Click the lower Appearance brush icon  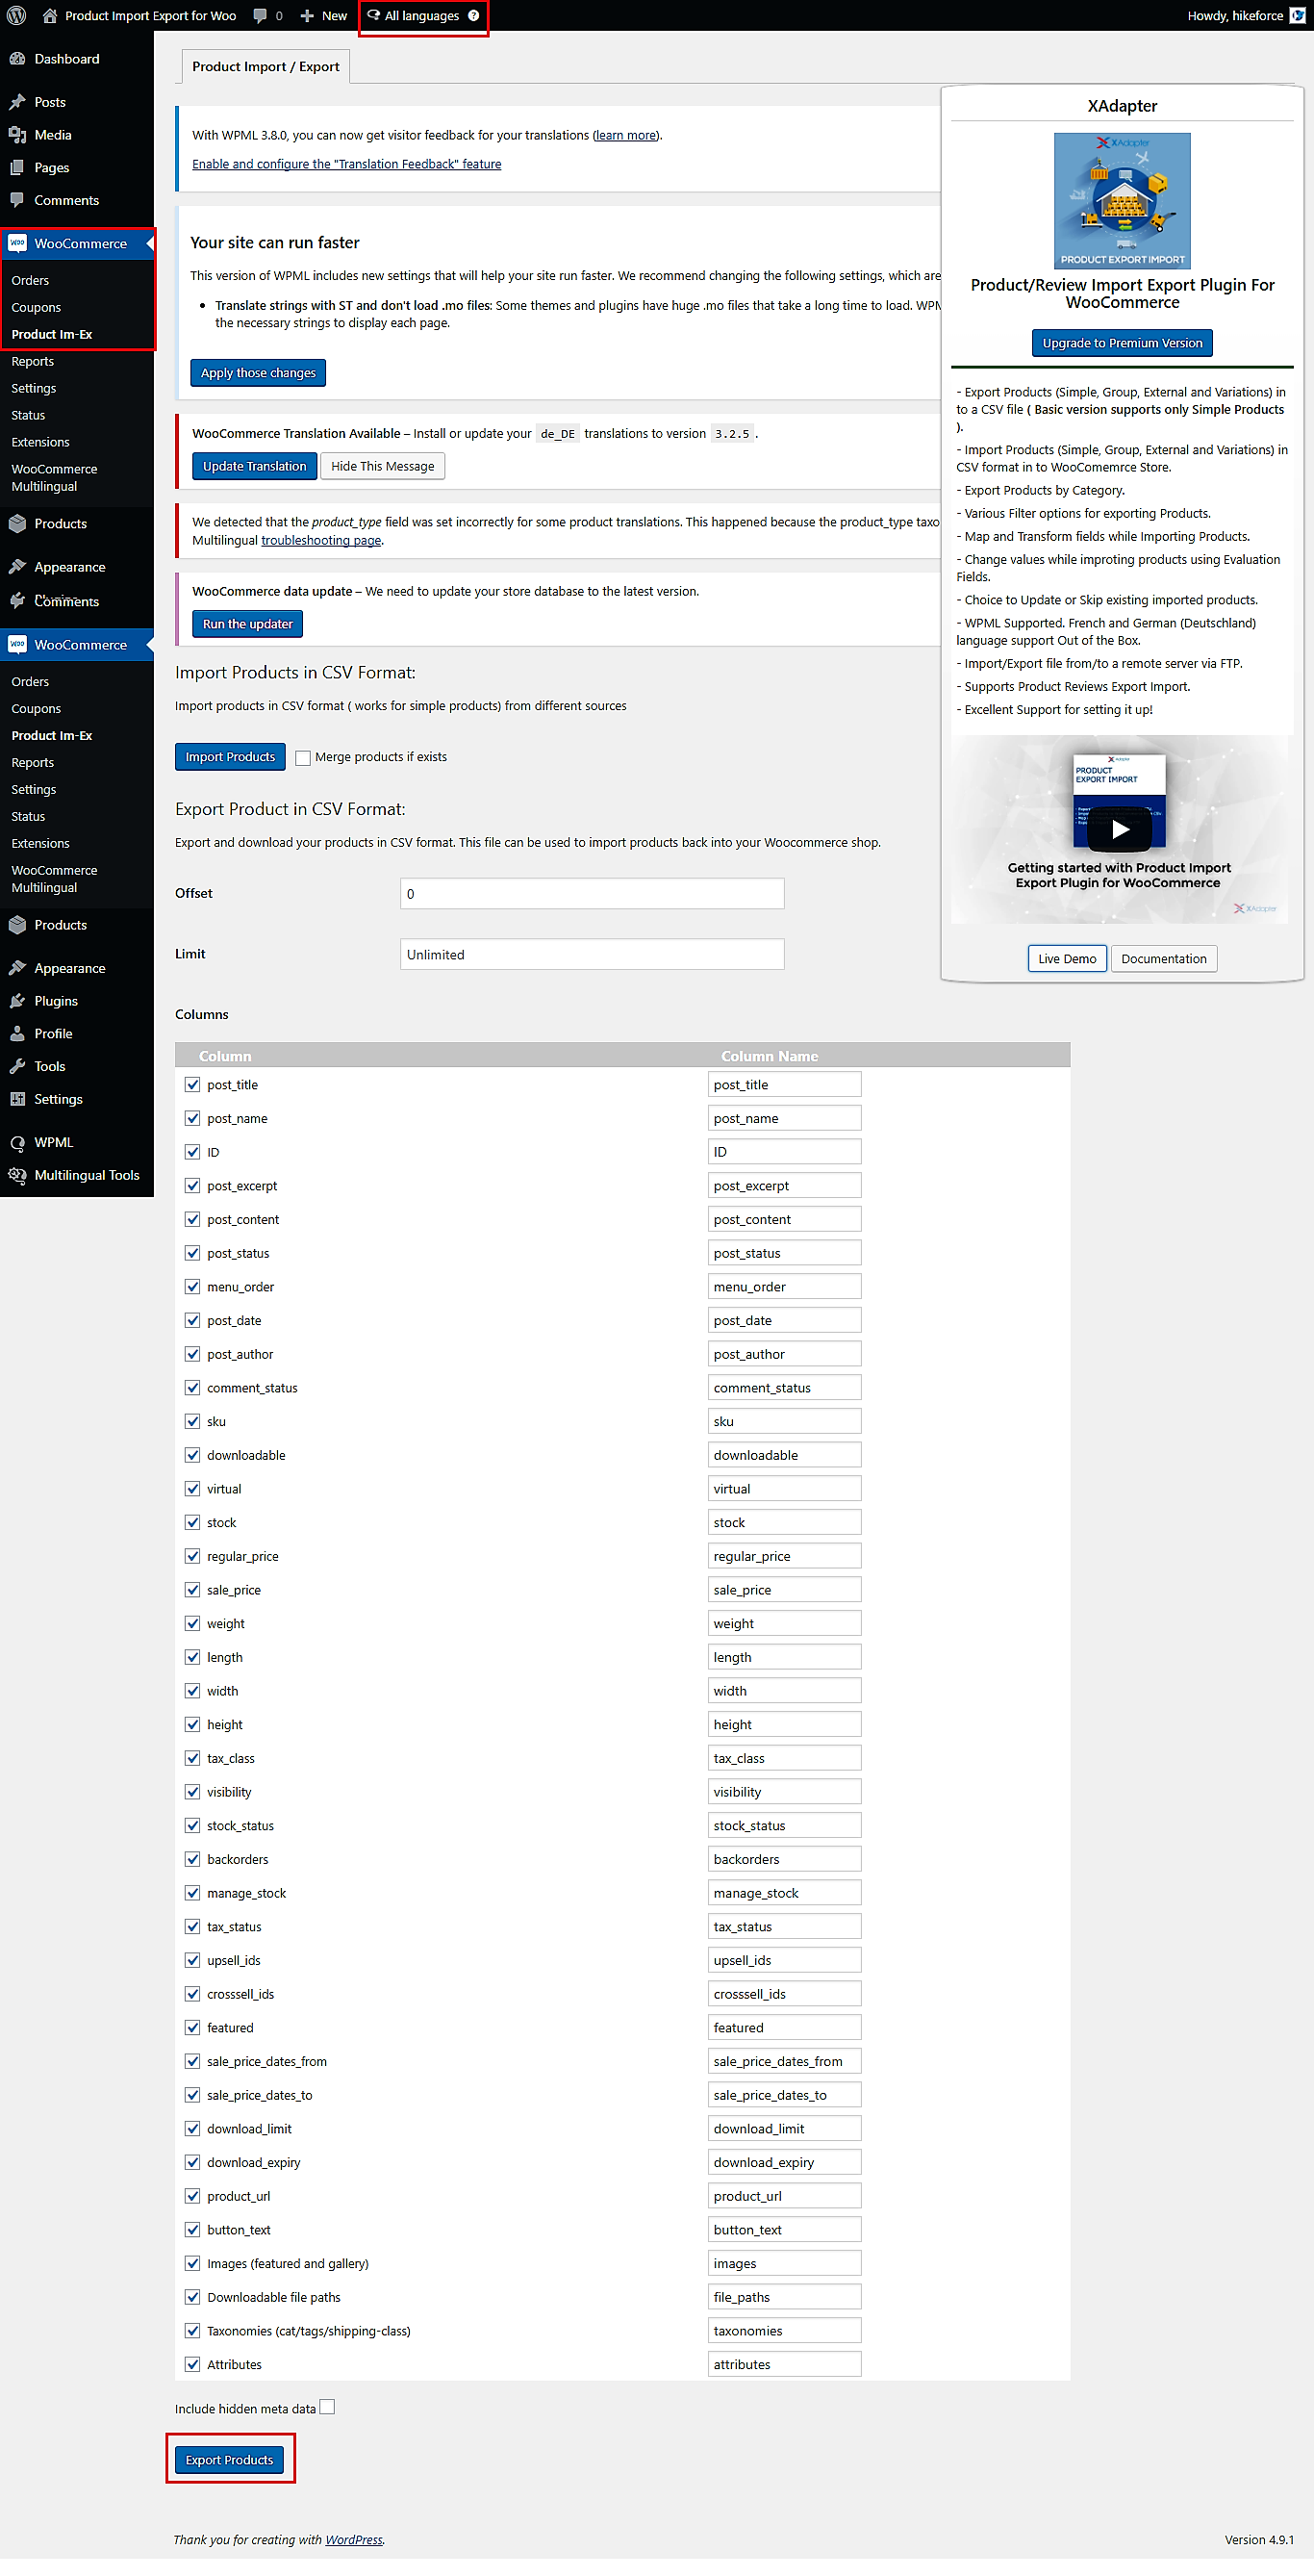(x=17, y=967)
